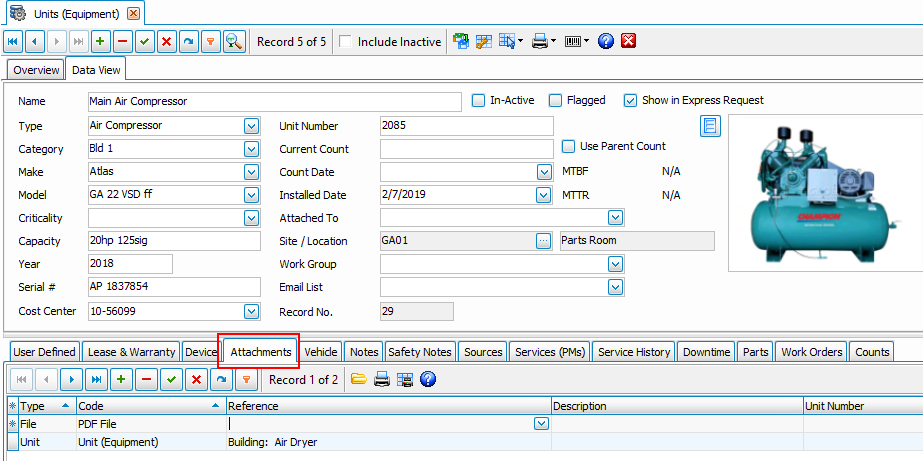Viewport: 923px width, 461px height.
Task: Open the Lease & Warranty tab
Action: tap(131, 352)
